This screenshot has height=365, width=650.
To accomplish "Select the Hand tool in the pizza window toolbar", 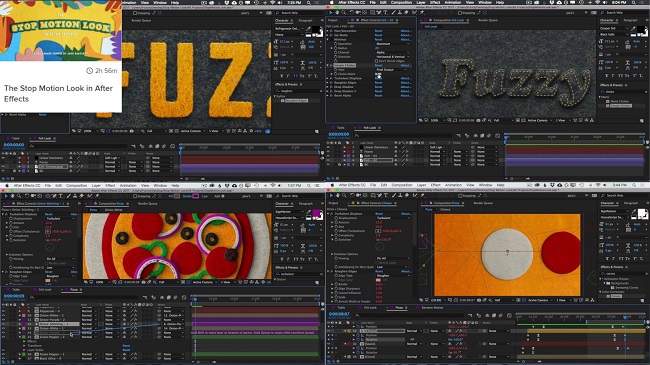I will pos(13,196).
